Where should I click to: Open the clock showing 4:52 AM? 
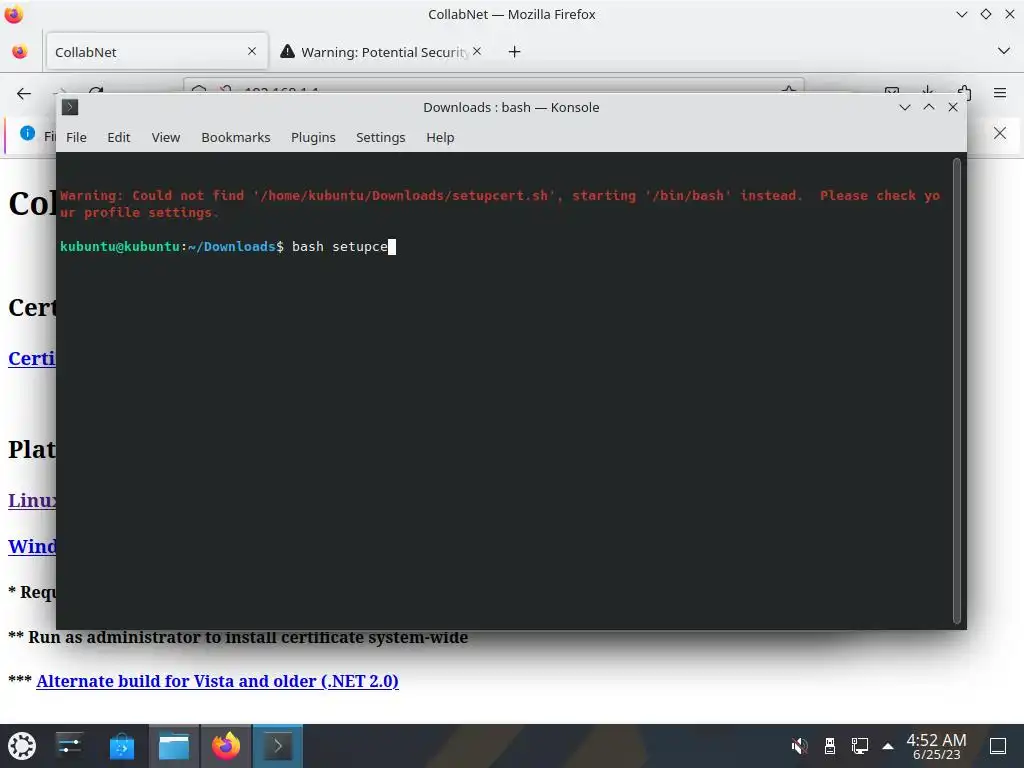pos(936,746)
